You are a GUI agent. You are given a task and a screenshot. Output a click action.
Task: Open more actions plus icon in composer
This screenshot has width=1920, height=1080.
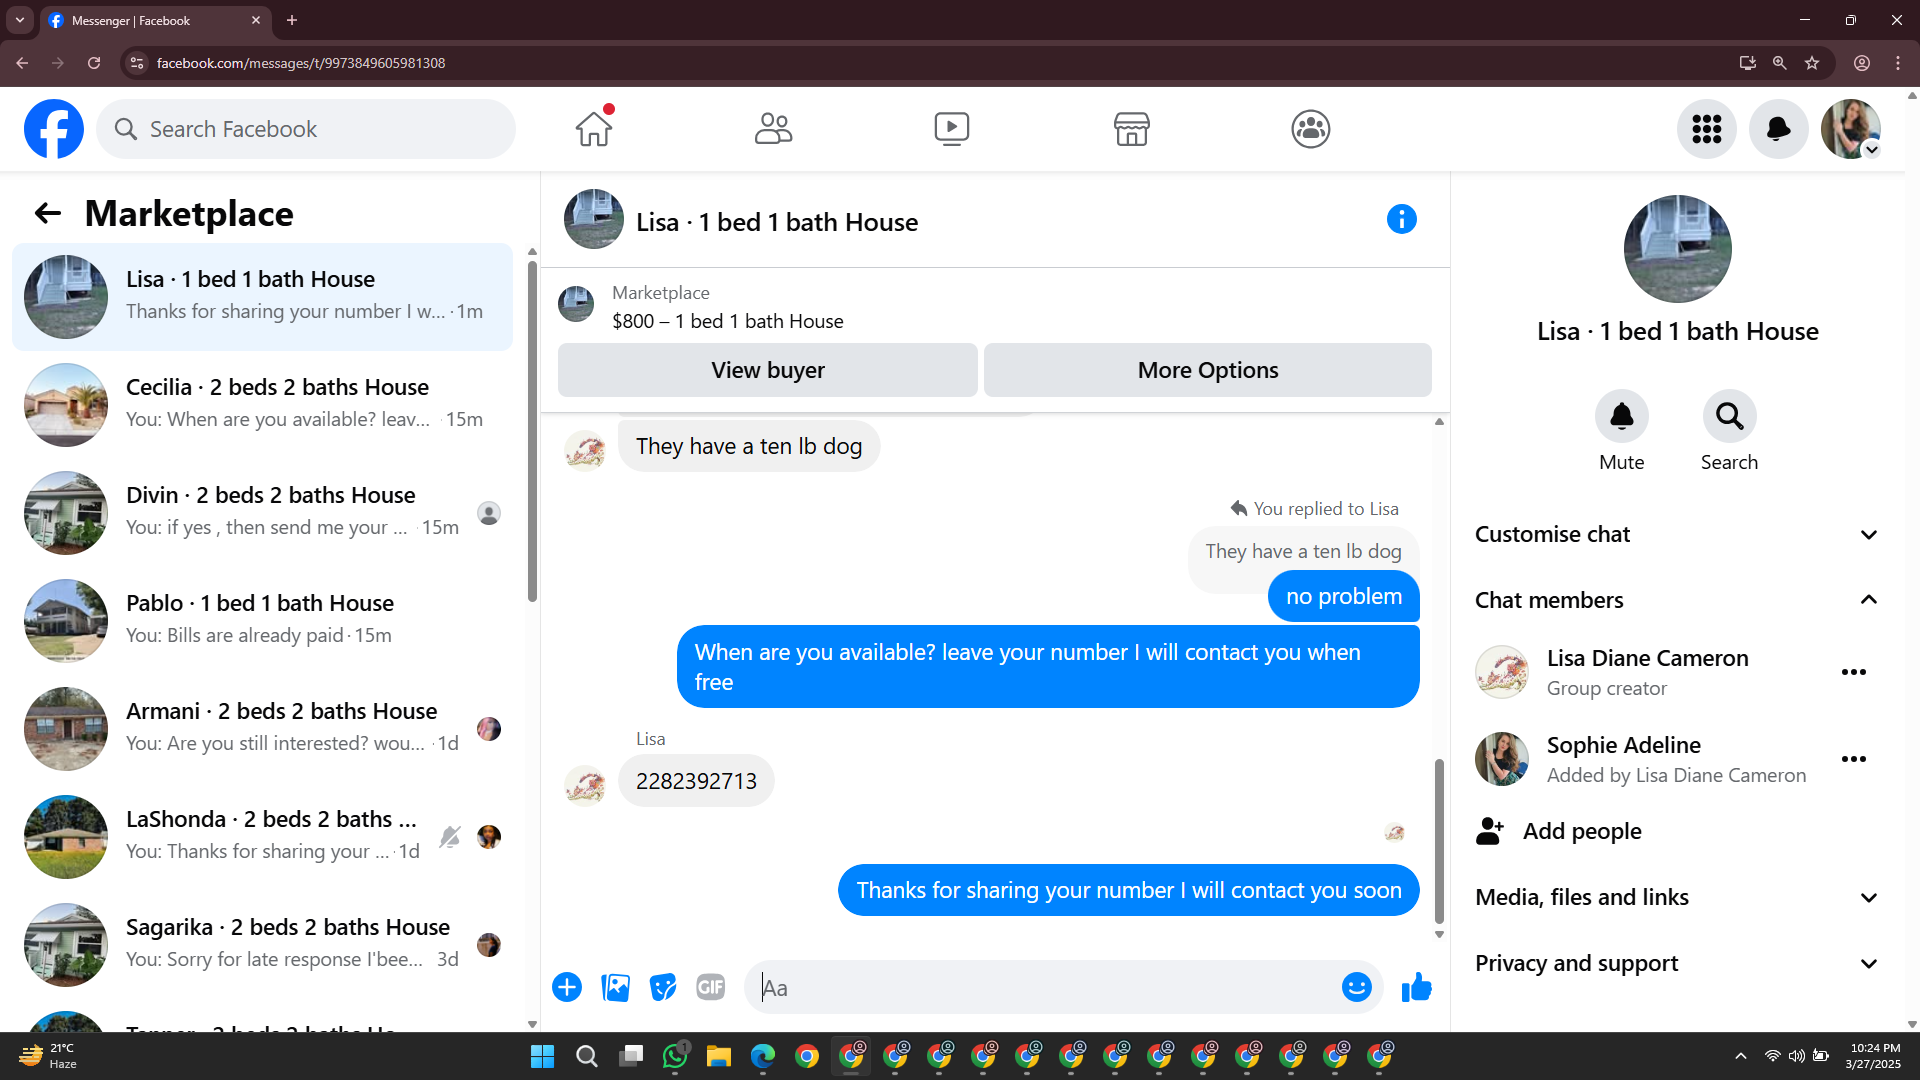(x=567, y=987)
